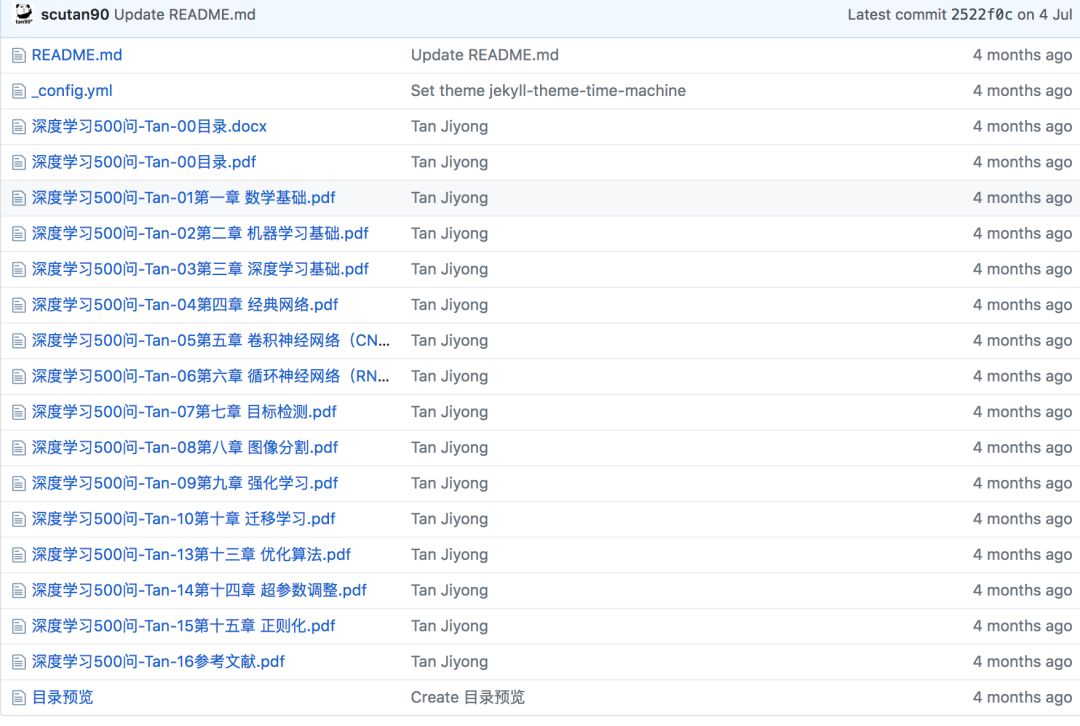Open 06第六章 循环神经网络 file

(x=211, y=377)
